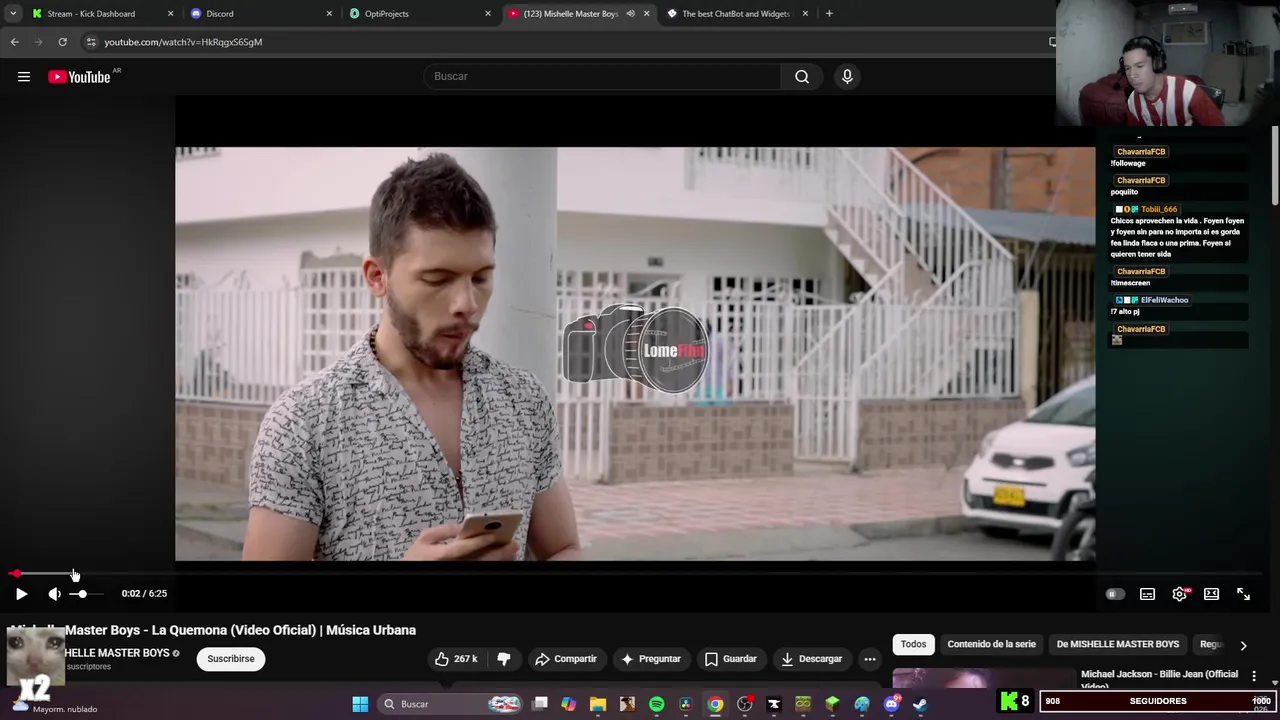This screenshot has height=720, width=1280.
Task: Open File Explorer from the taskbar
Action: (x=598, y=704)
